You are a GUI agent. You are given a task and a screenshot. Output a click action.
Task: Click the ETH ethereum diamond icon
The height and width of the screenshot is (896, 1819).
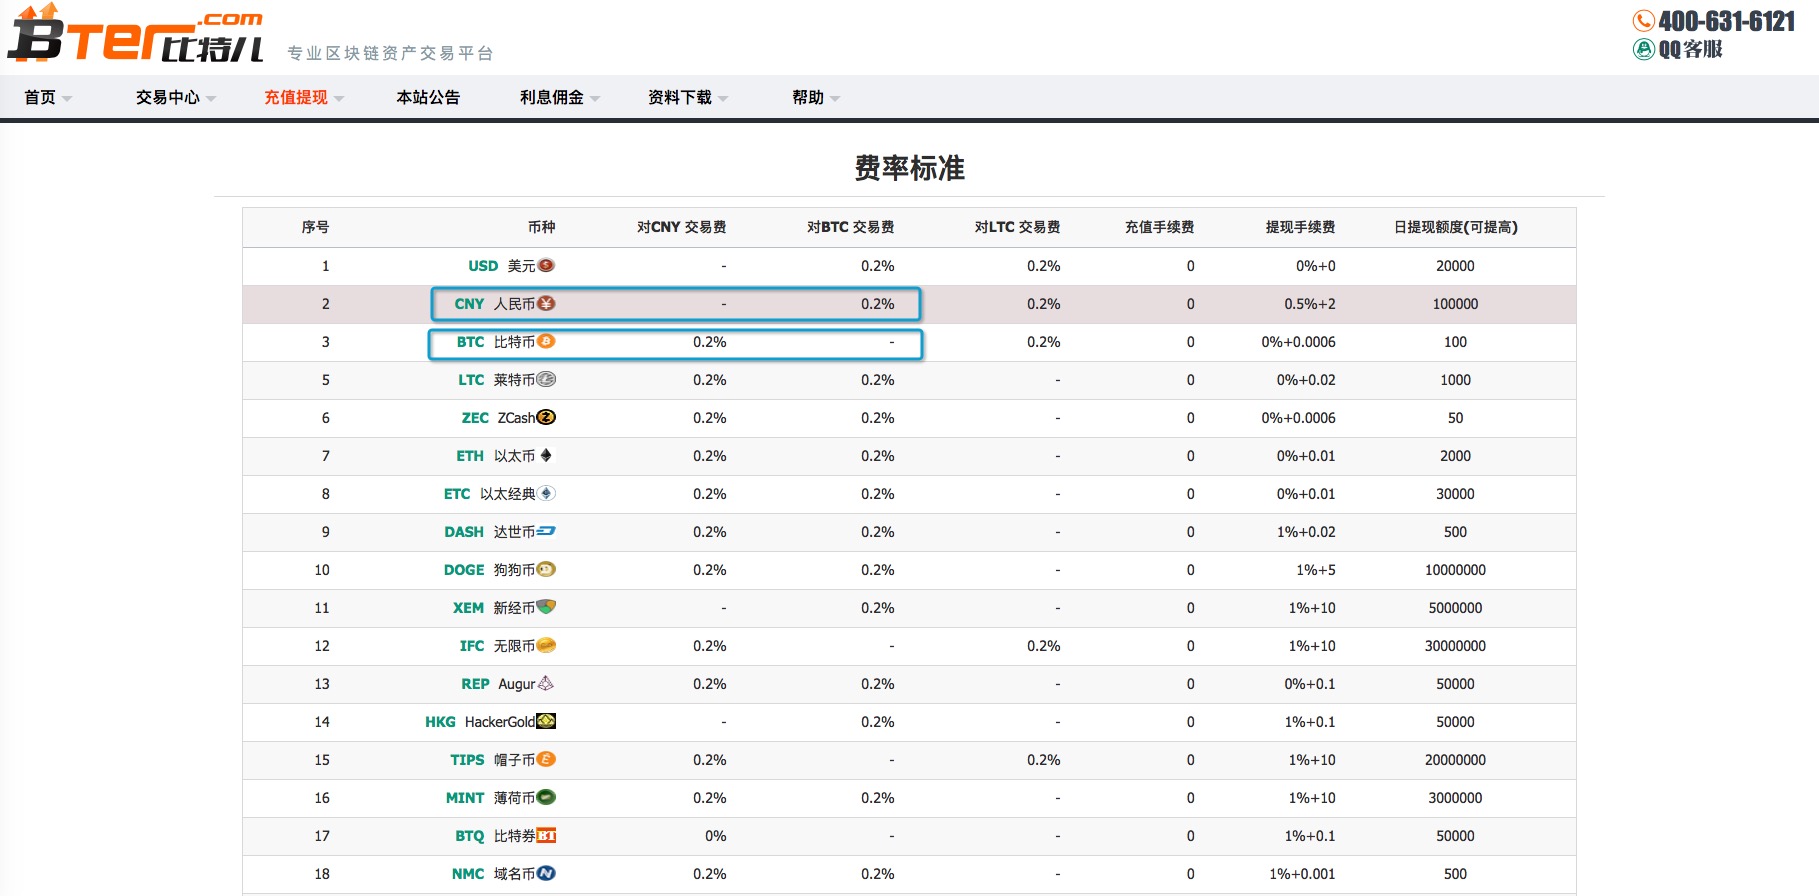(x=546, y=455)
